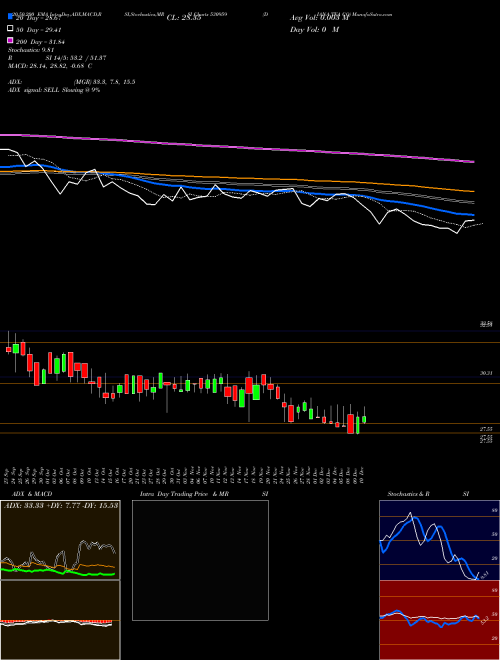Click the 27.55 price axis label
The height and width of the screenshot is (660, 500).
[486, 428]
